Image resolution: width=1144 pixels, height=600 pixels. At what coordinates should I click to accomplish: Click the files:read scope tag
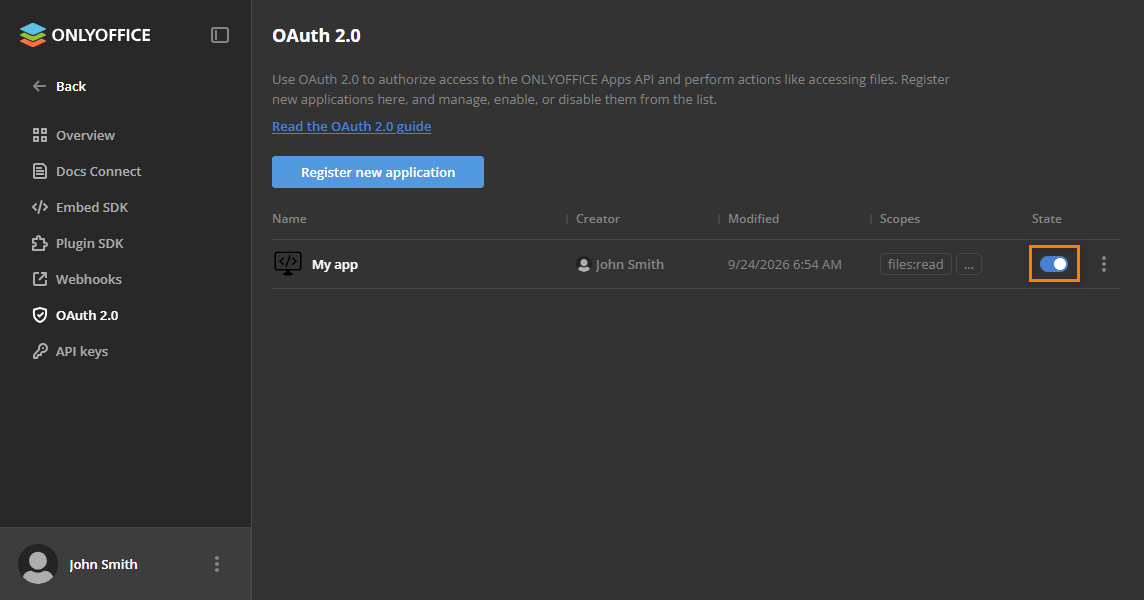pyautogui.click(x=916, y=264)
